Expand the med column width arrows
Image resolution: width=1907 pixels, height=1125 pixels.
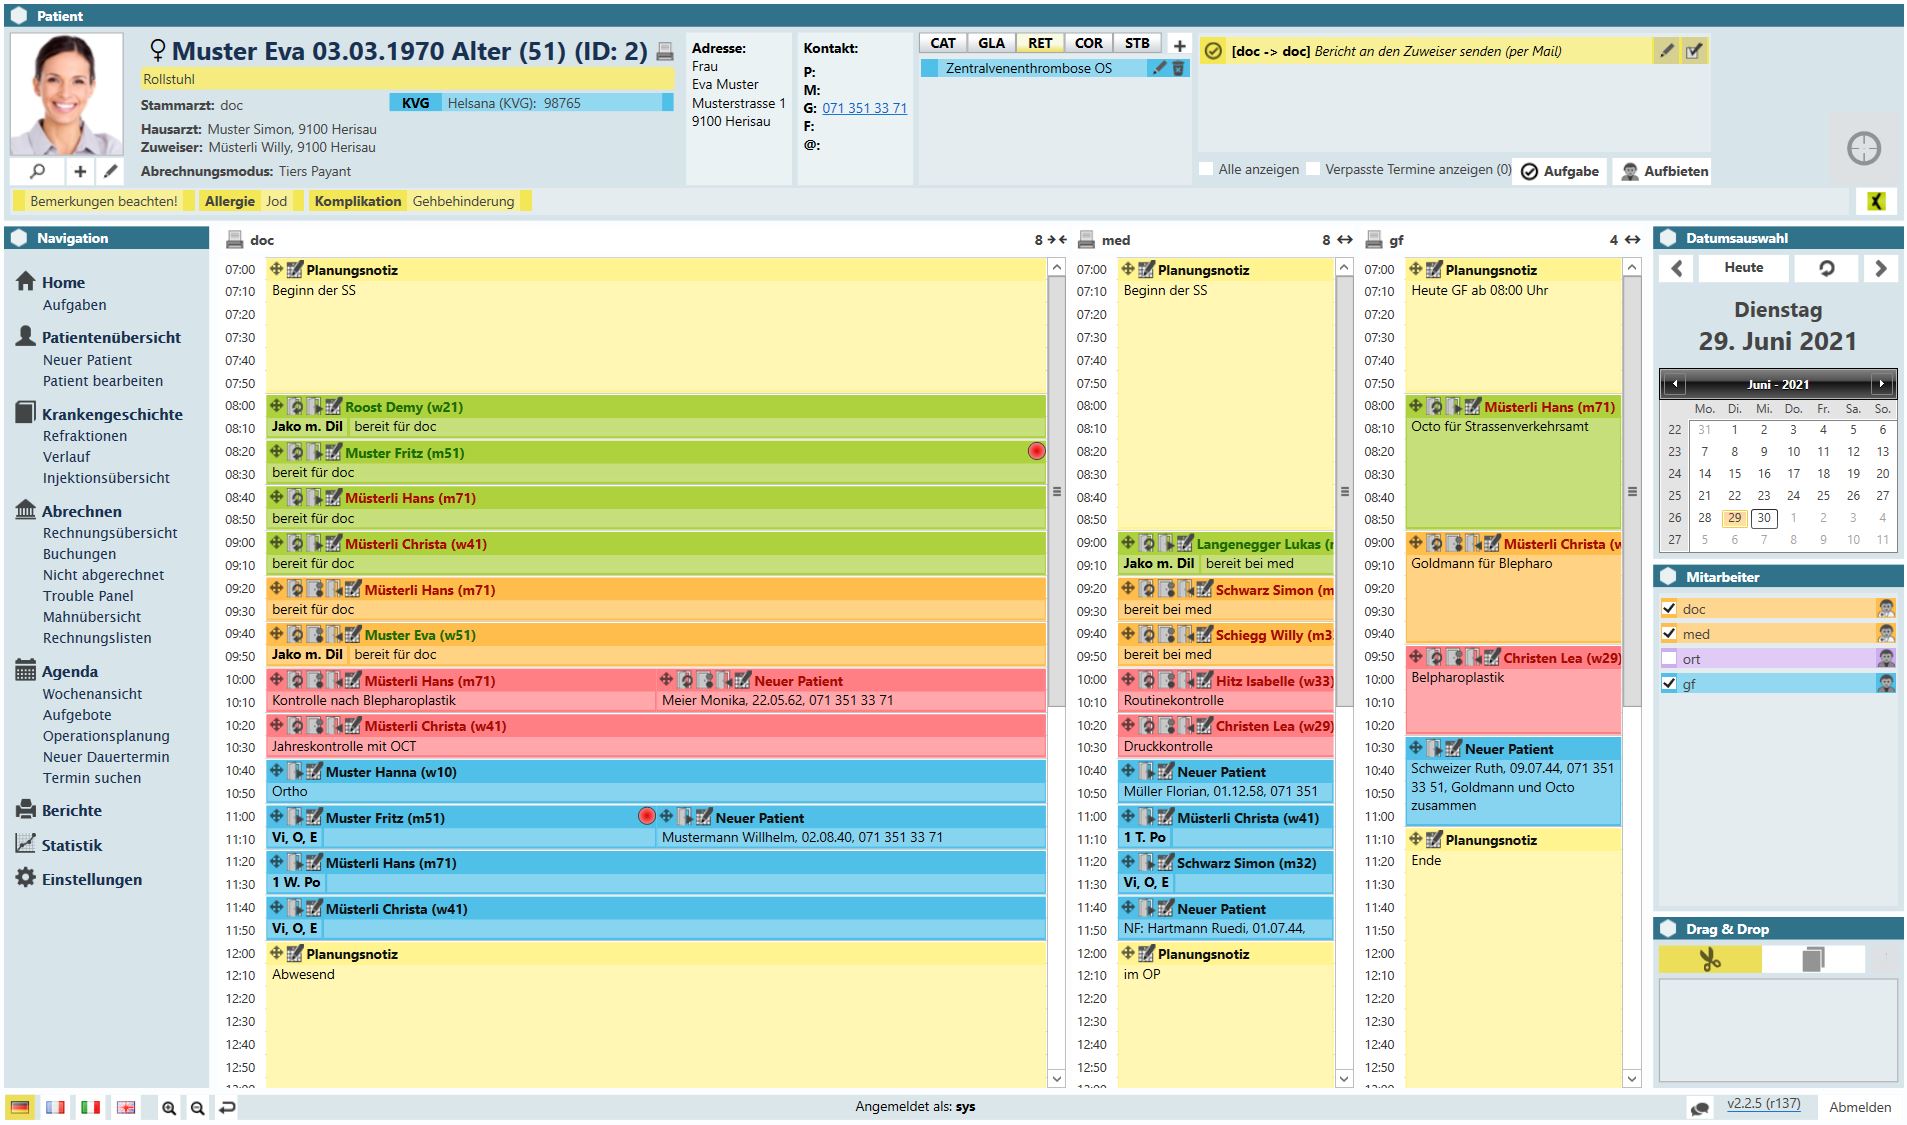(1344, 240)
